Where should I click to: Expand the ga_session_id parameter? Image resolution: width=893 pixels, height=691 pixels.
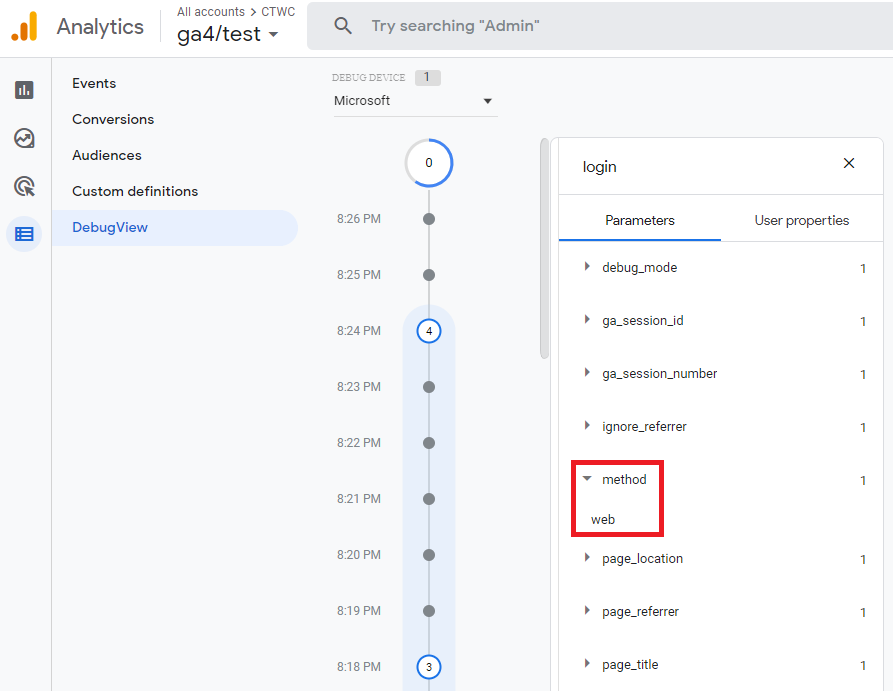click(587, 320)
